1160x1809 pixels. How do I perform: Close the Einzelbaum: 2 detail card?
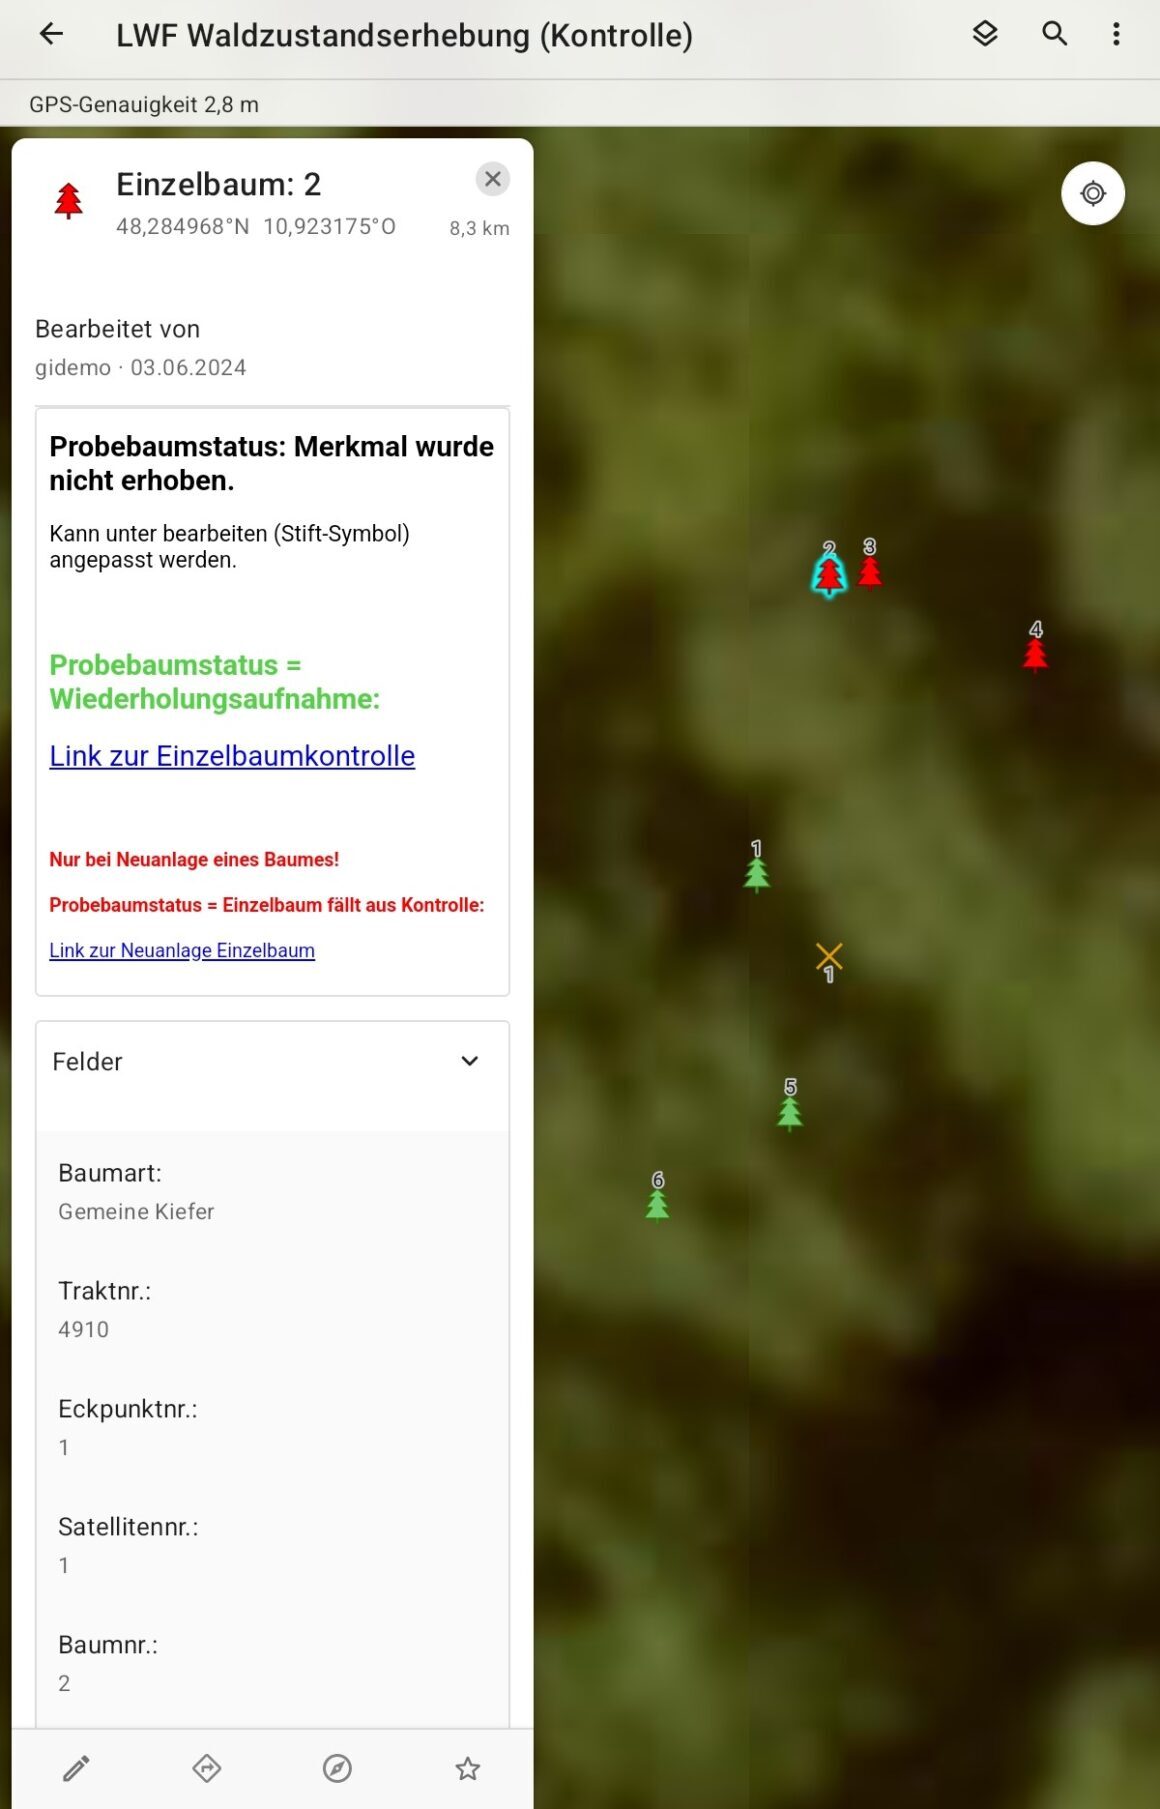tap(492, 179)
